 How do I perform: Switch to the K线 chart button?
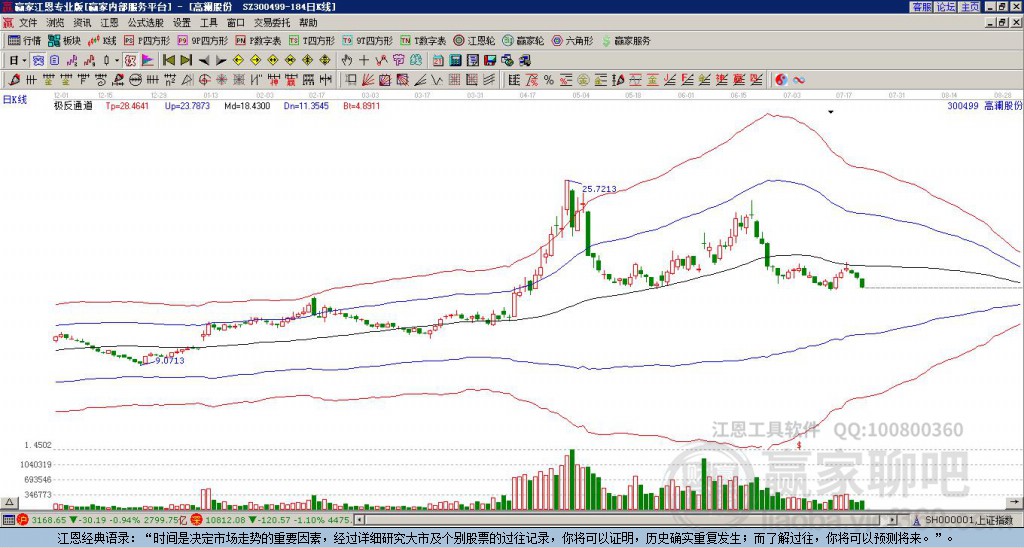point(102,40)
